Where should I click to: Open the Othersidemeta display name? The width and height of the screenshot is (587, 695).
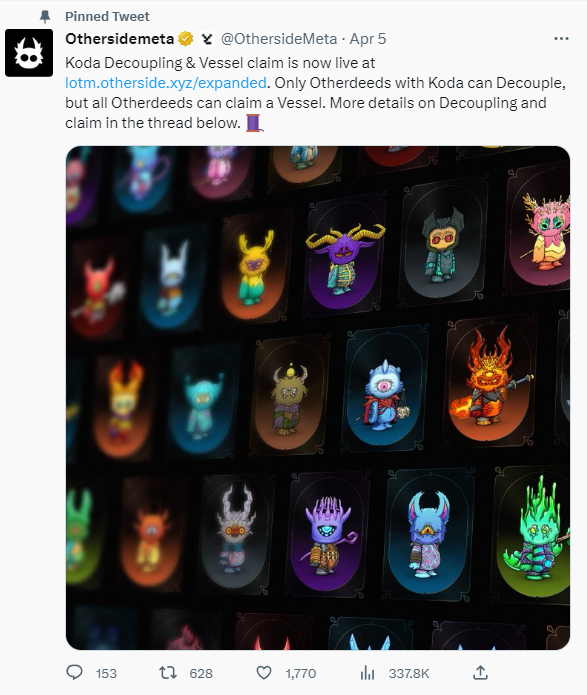(x=119, y=39)
